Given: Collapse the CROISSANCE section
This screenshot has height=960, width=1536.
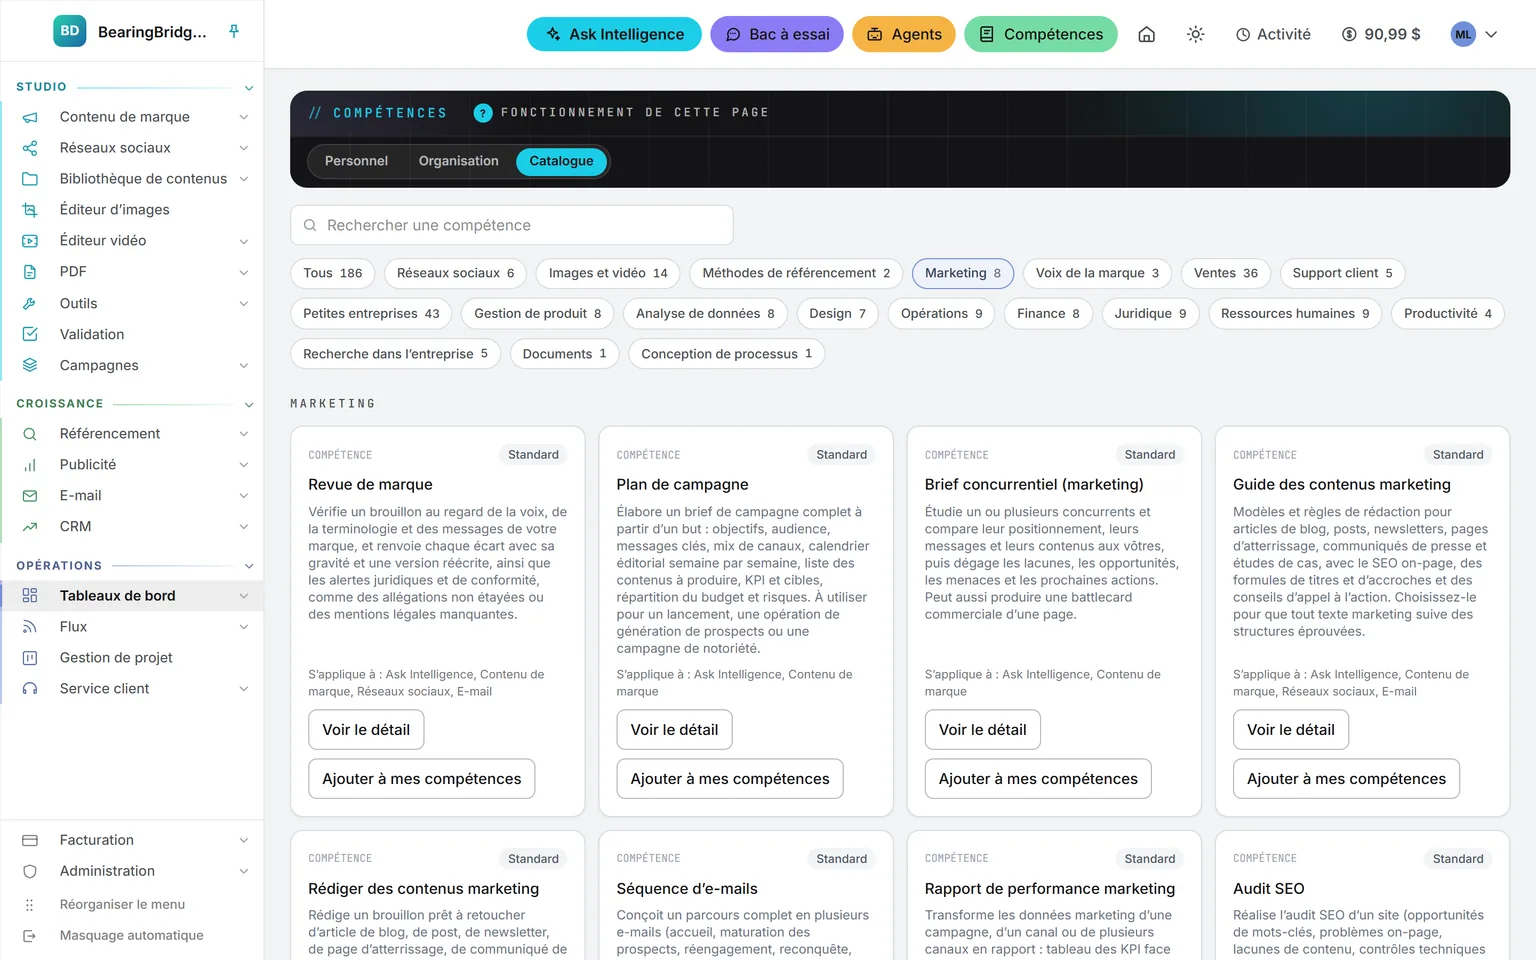Looking at the screenshot, I should tap(249, 405).
